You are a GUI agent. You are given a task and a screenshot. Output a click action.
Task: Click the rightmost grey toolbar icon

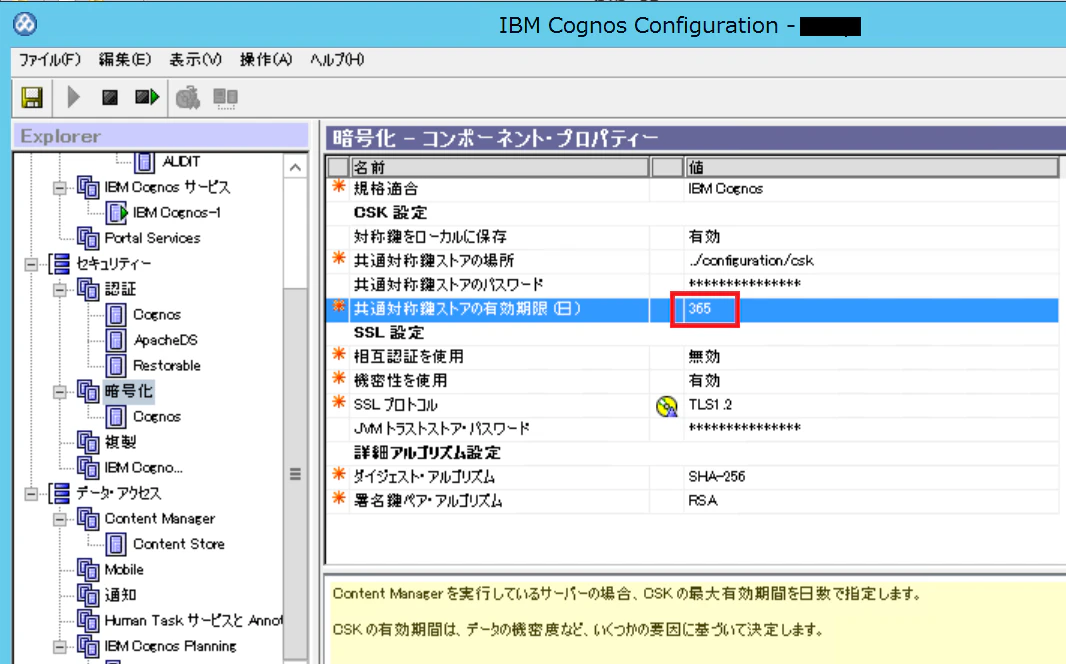(x=225, y=98)
